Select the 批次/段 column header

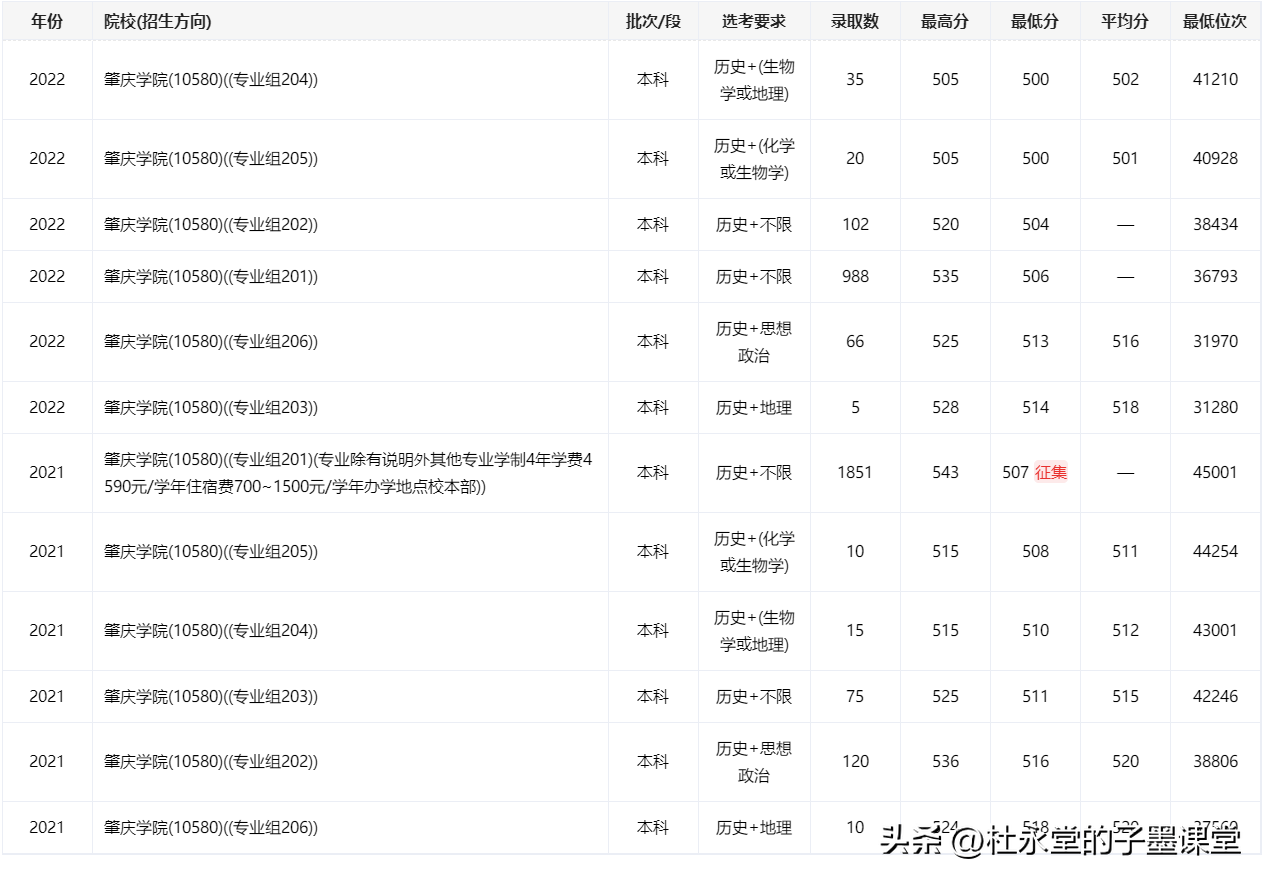tap(653, 21)
